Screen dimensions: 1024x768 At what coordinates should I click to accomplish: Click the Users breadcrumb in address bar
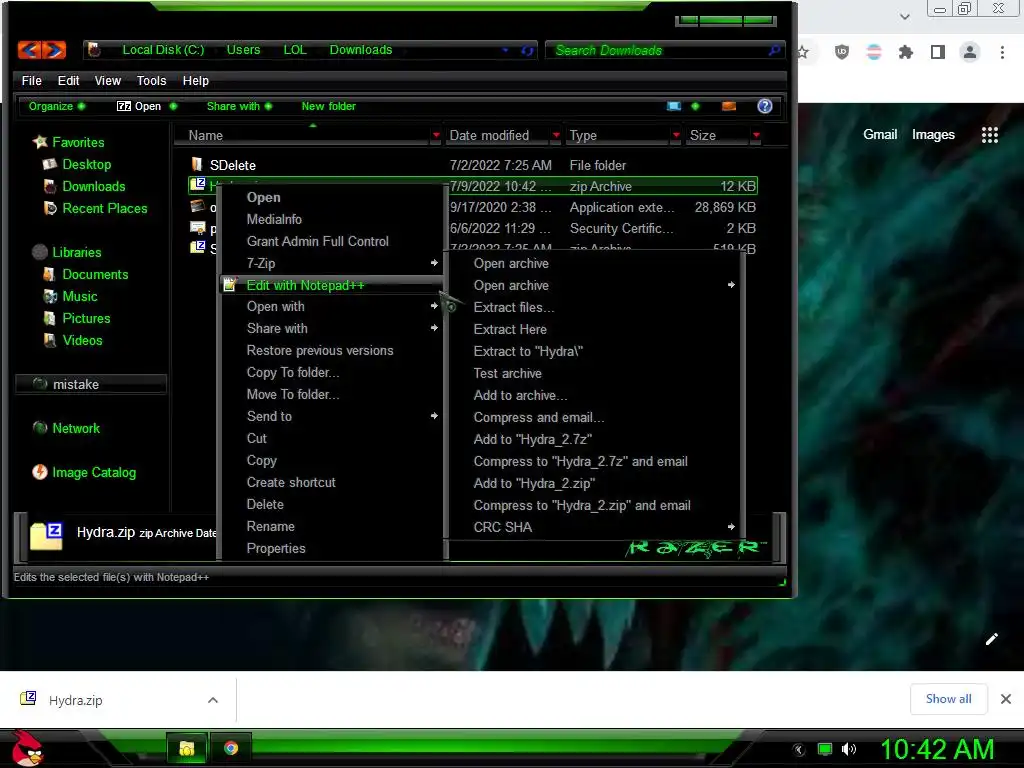click(243, 50)
